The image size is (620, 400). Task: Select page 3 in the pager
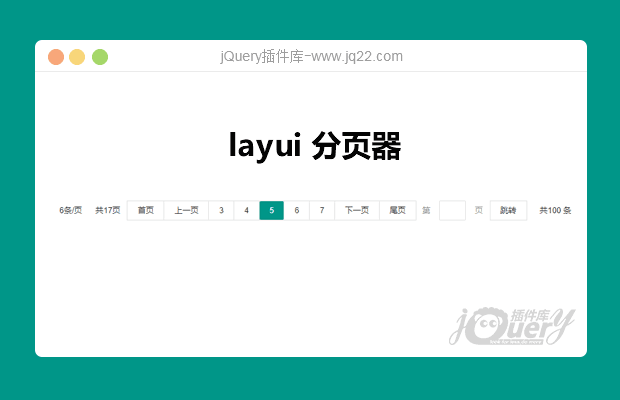click(221, 210)
